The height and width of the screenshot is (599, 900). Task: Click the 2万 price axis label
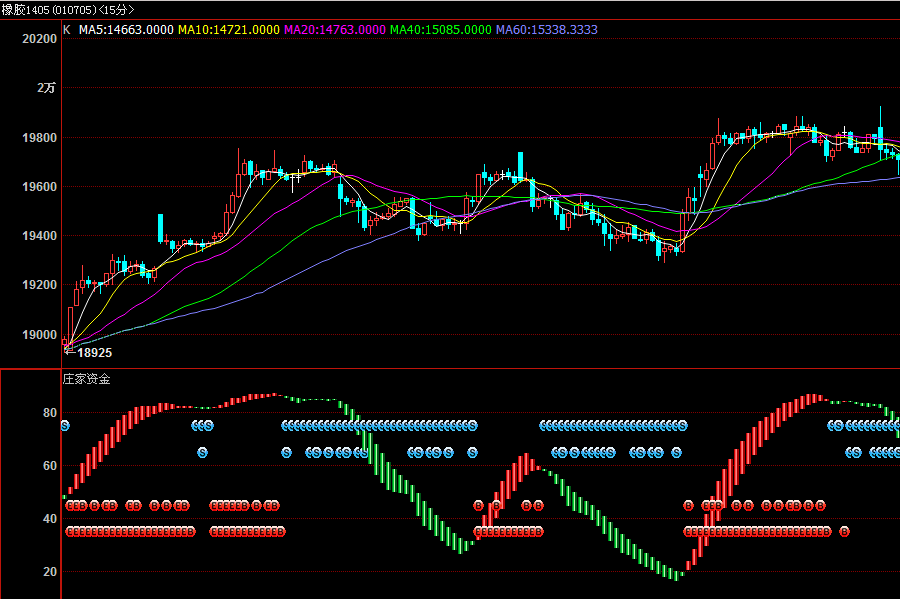click(x=46, y=88)
